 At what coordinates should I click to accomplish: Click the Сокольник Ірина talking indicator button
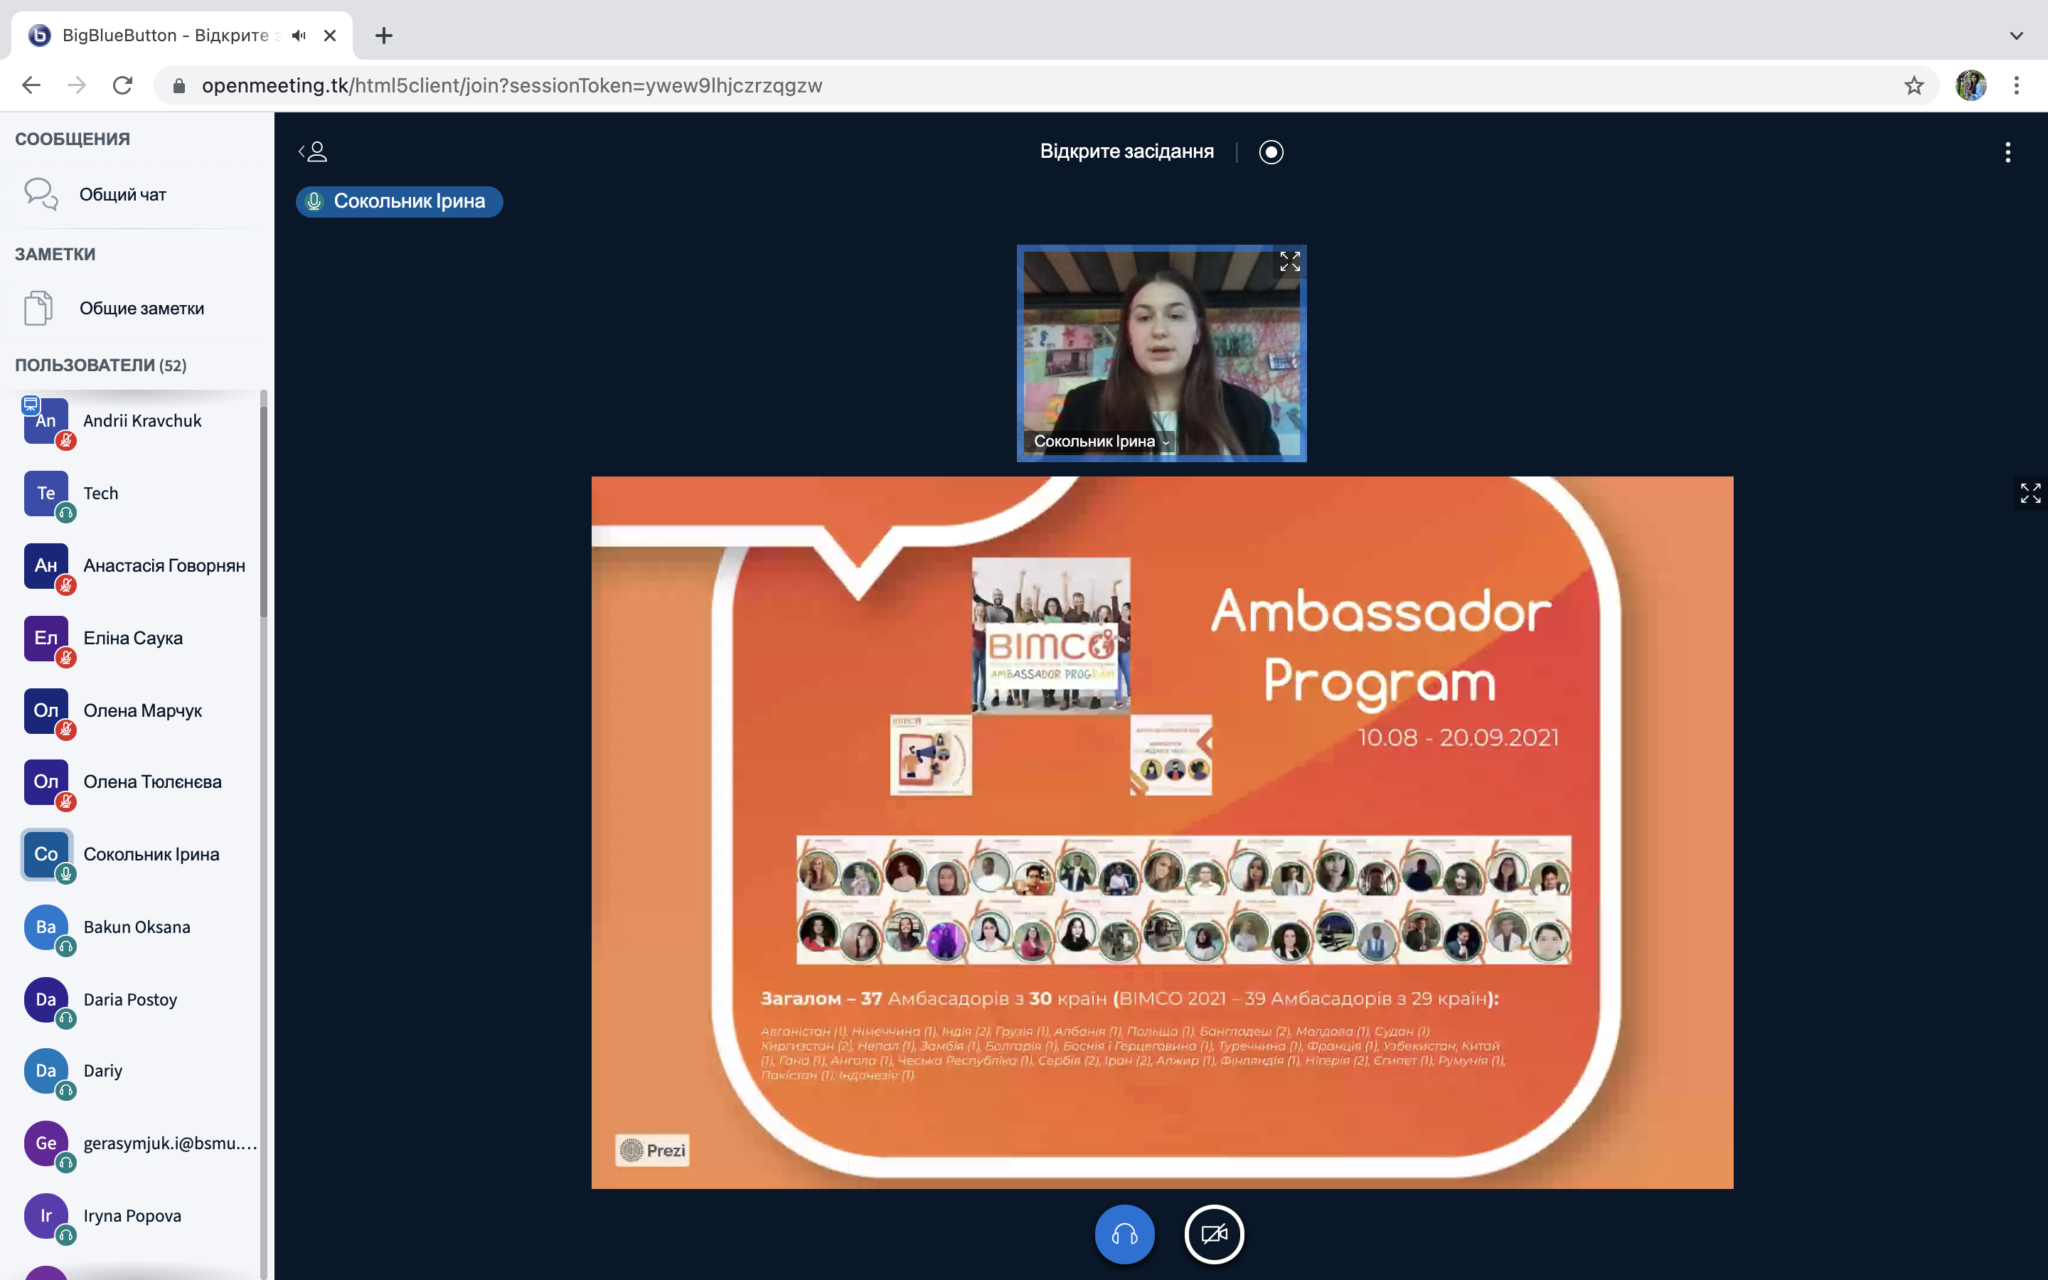(x=399, y=201)
